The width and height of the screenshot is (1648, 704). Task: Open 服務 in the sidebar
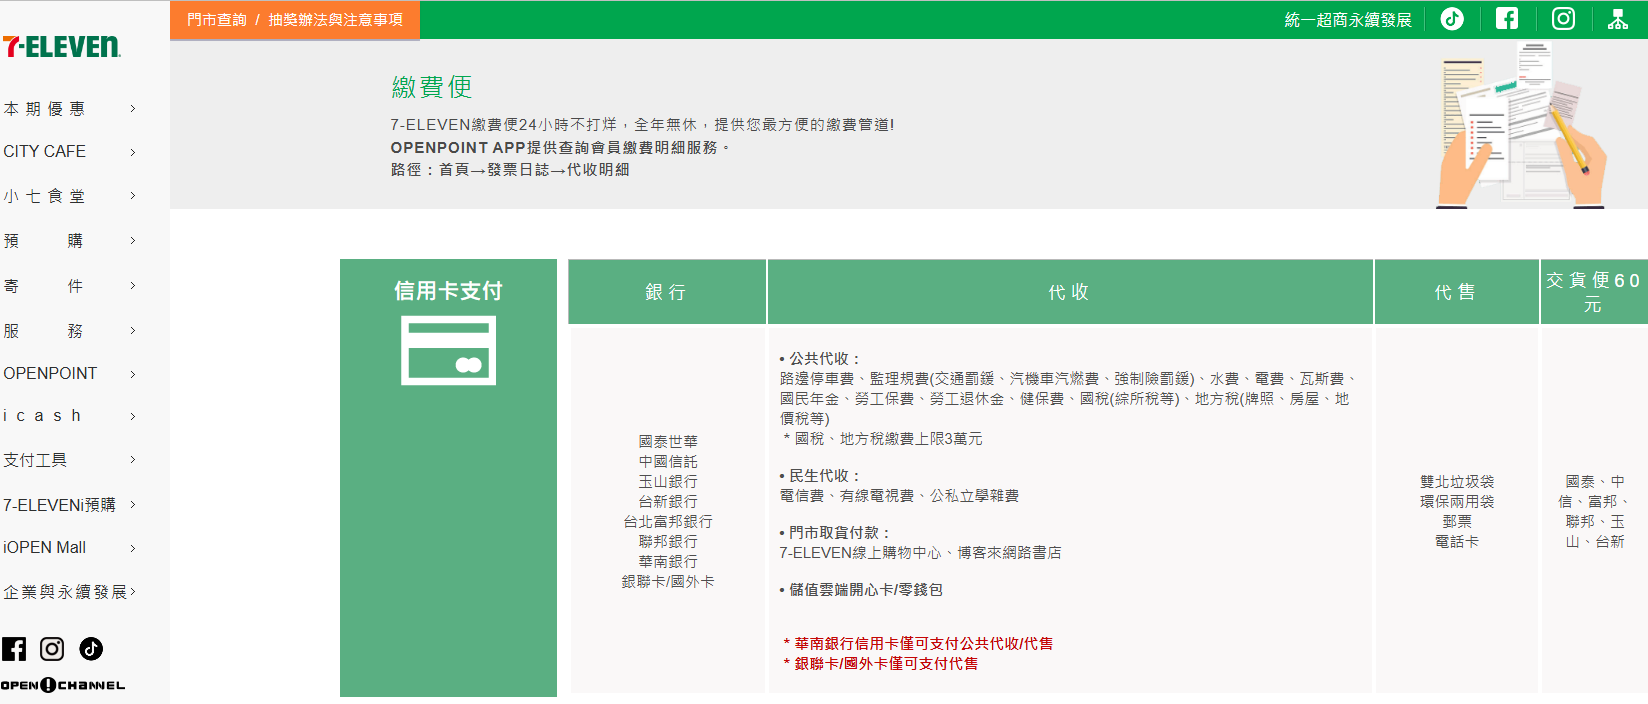point(44,331)
